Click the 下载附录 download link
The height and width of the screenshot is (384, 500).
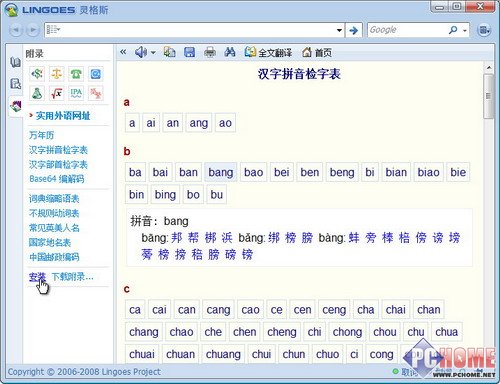point(72,277)
